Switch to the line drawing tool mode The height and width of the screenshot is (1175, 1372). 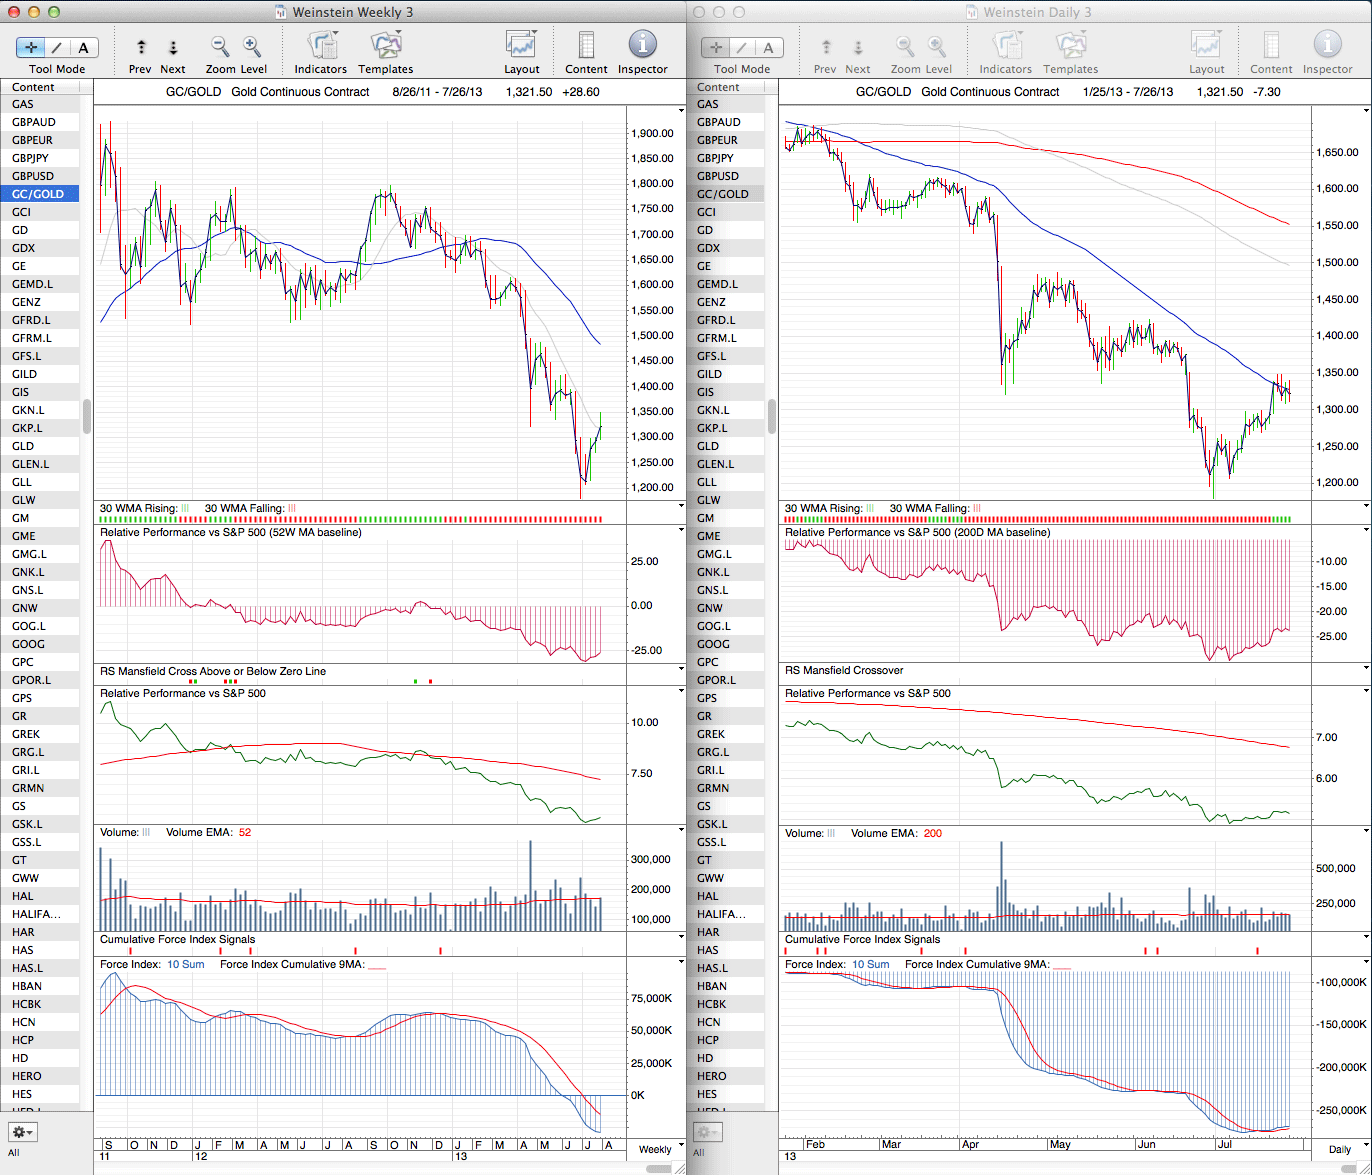(x=58, y=48)
